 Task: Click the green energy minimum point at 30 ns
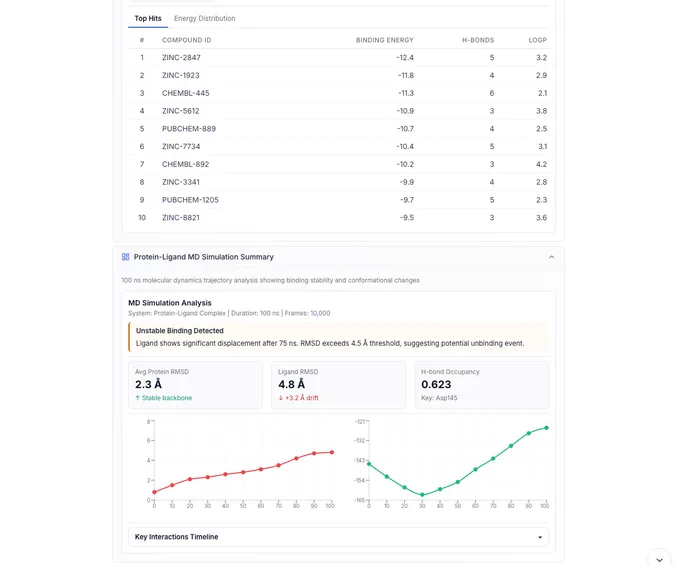pos(422,494)
